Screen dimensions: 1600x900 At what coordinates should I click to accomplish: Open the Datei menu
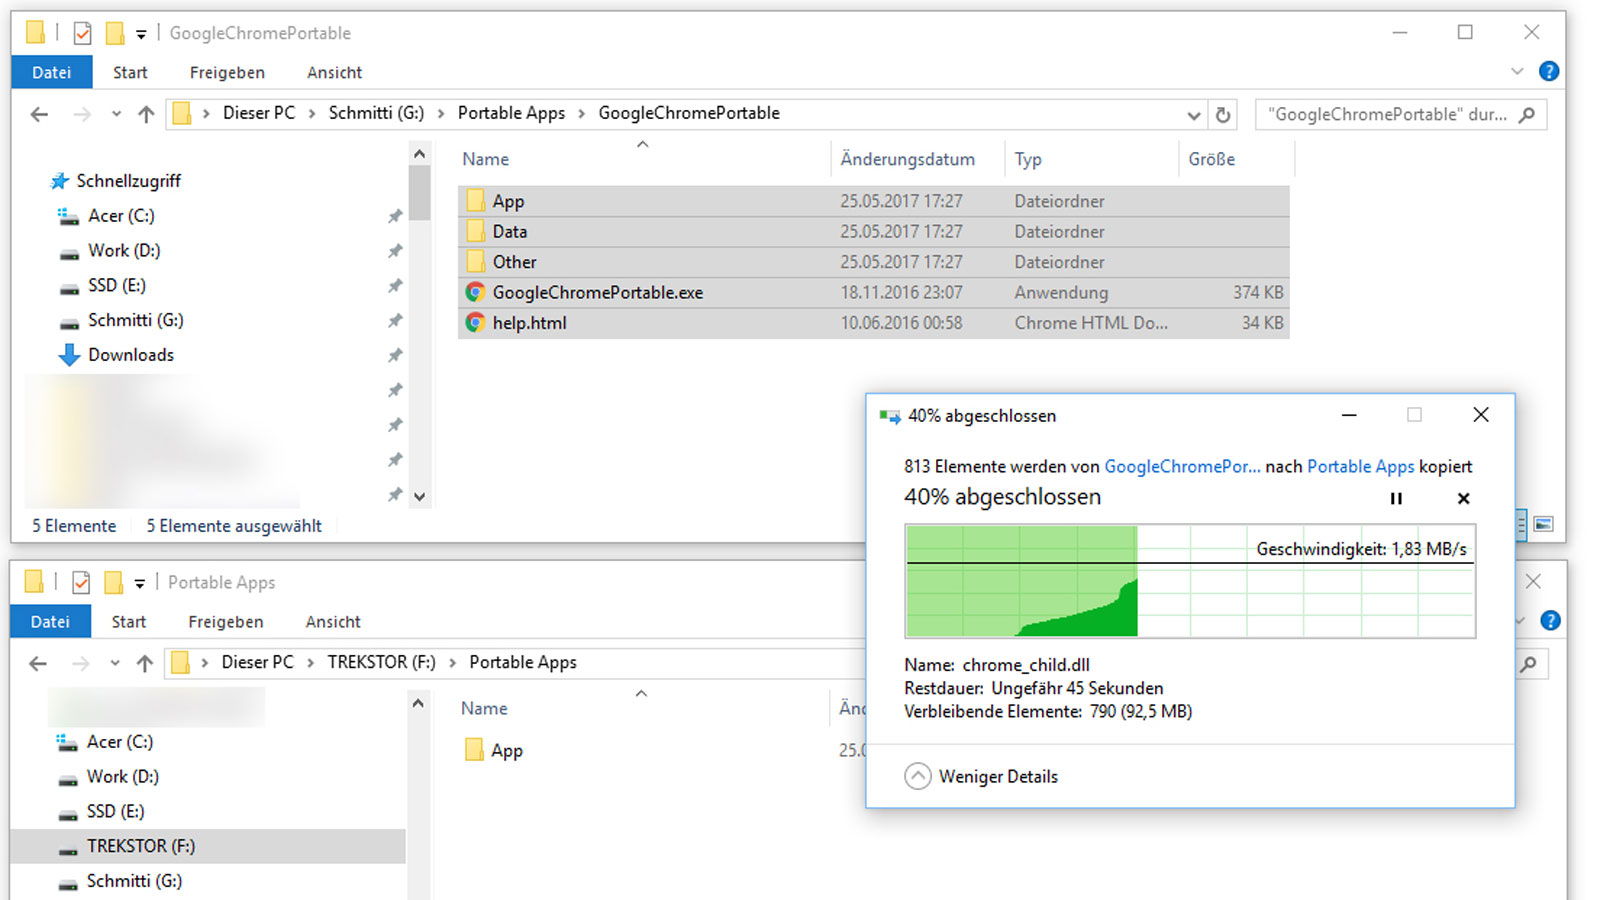[x=51, y=72]
